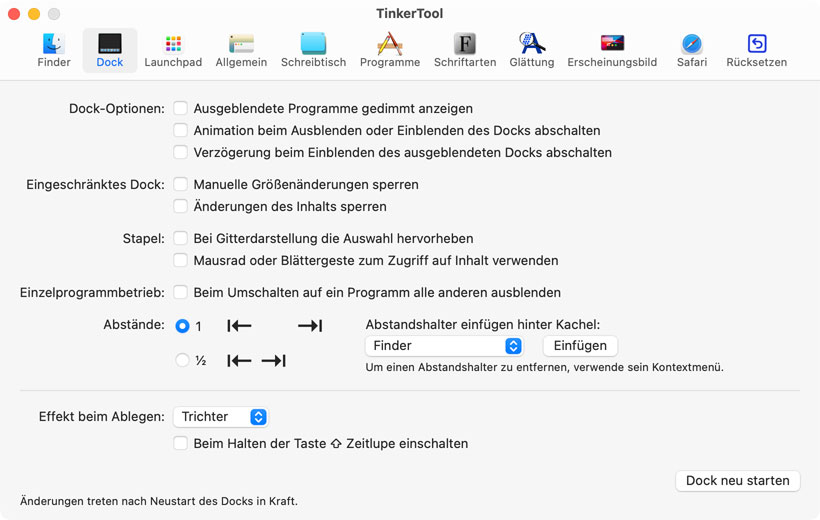
Task: Click the TinkerTool window title
Action: 409,13
